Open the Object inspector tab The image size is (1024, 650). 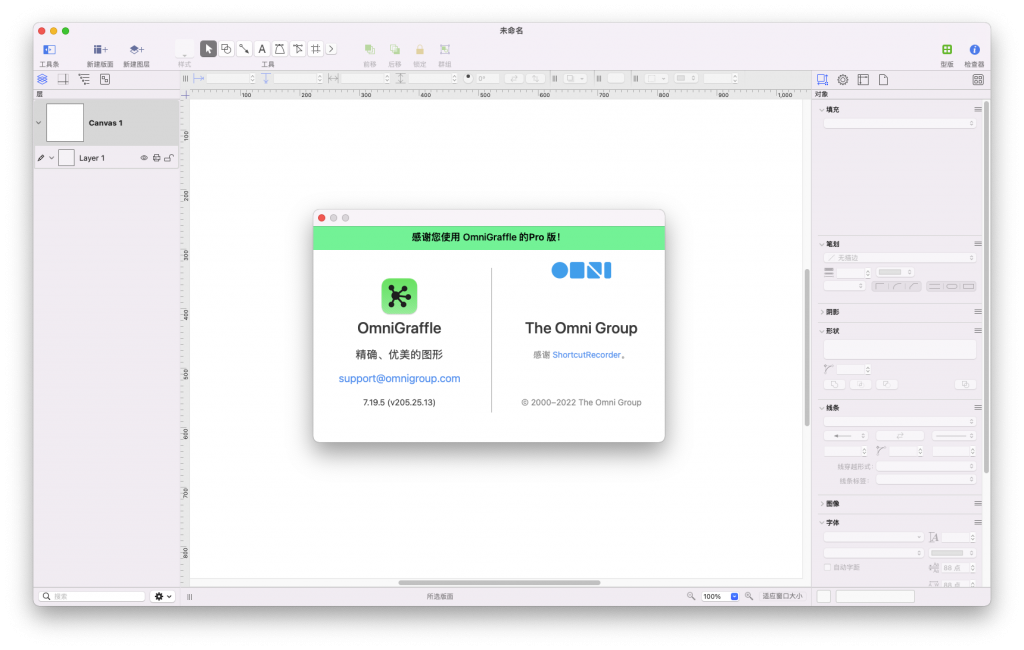click(x=822, y=79)
